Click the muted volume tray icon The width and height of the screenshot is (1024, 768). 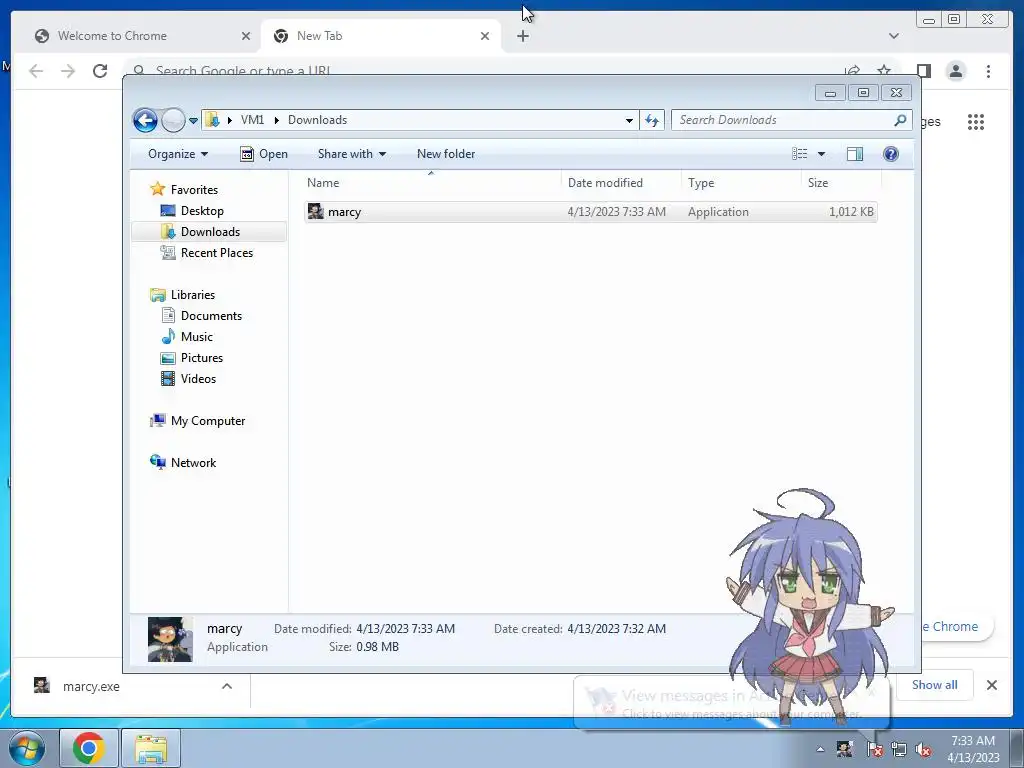click(923, 749)
